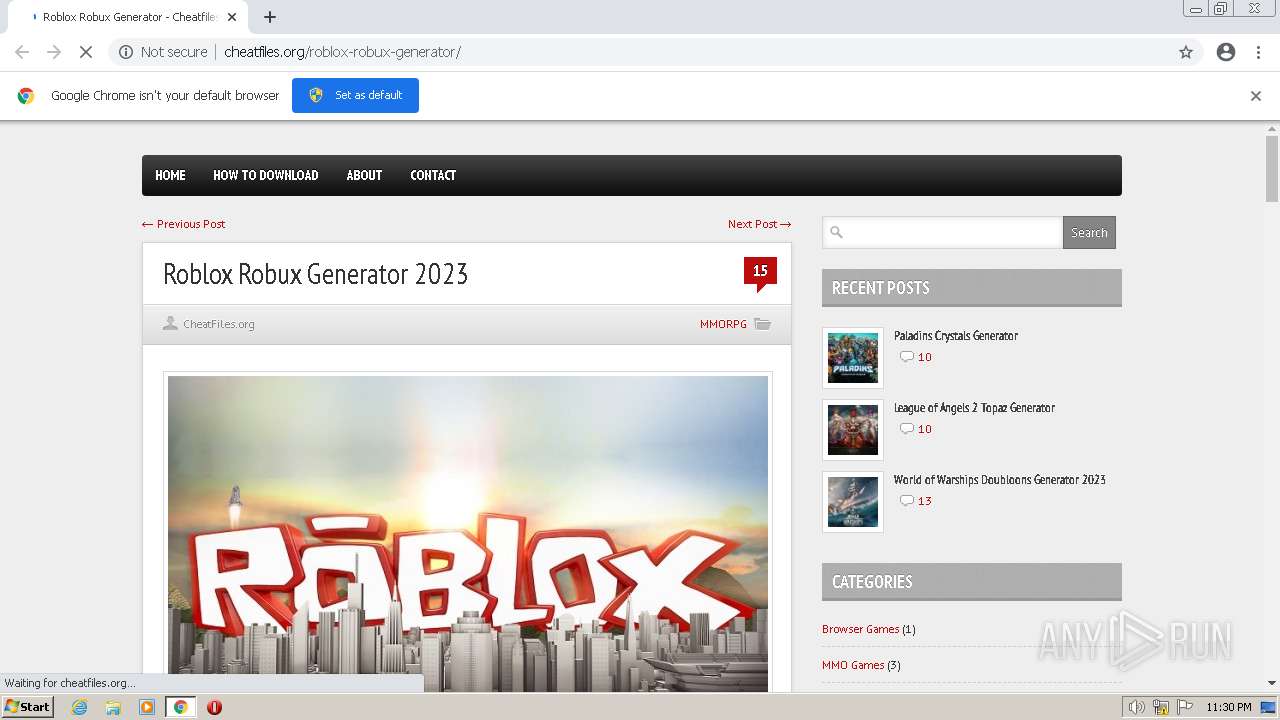Click the scrollbar down arrow
The width and height of the screenshot is (1280, 720).
click(x=1272, y=683)
